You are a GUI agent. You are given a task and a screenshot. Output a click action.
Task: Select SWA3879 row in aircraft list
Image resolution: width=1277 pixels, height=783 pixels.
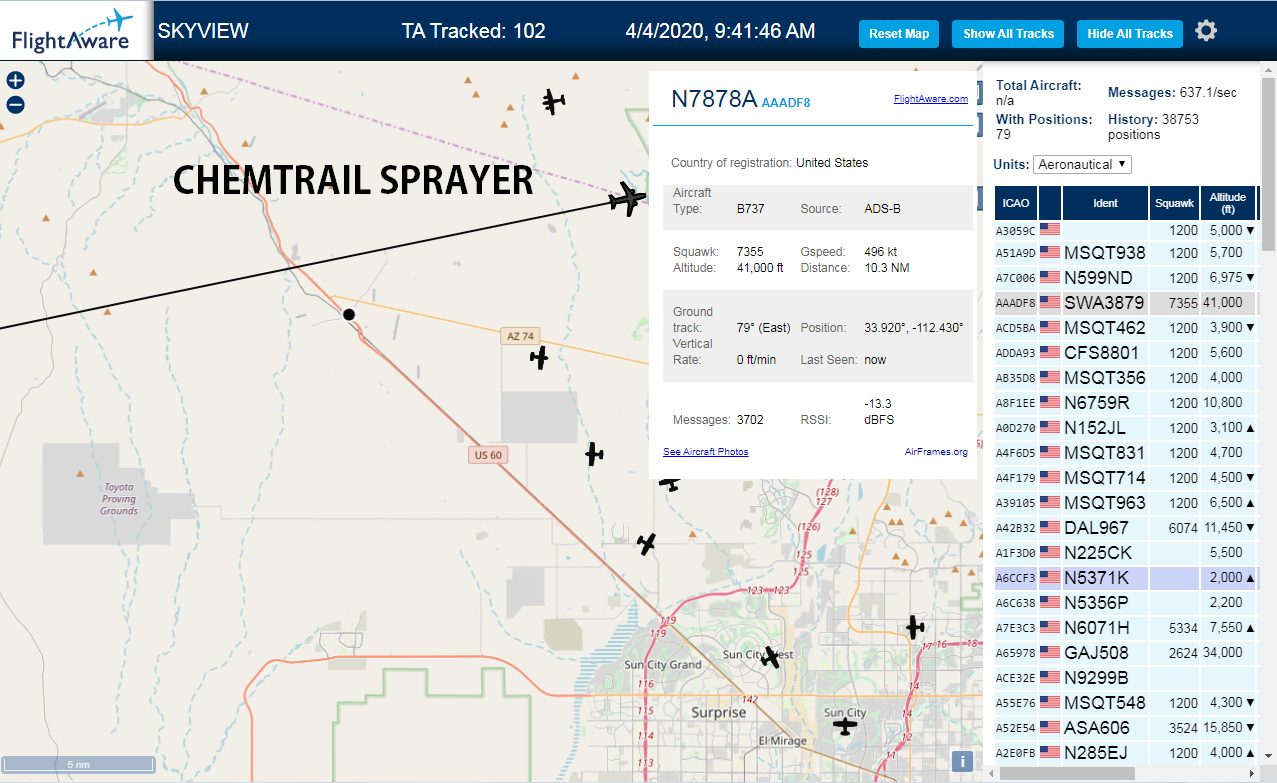[x=1125, y=303]
